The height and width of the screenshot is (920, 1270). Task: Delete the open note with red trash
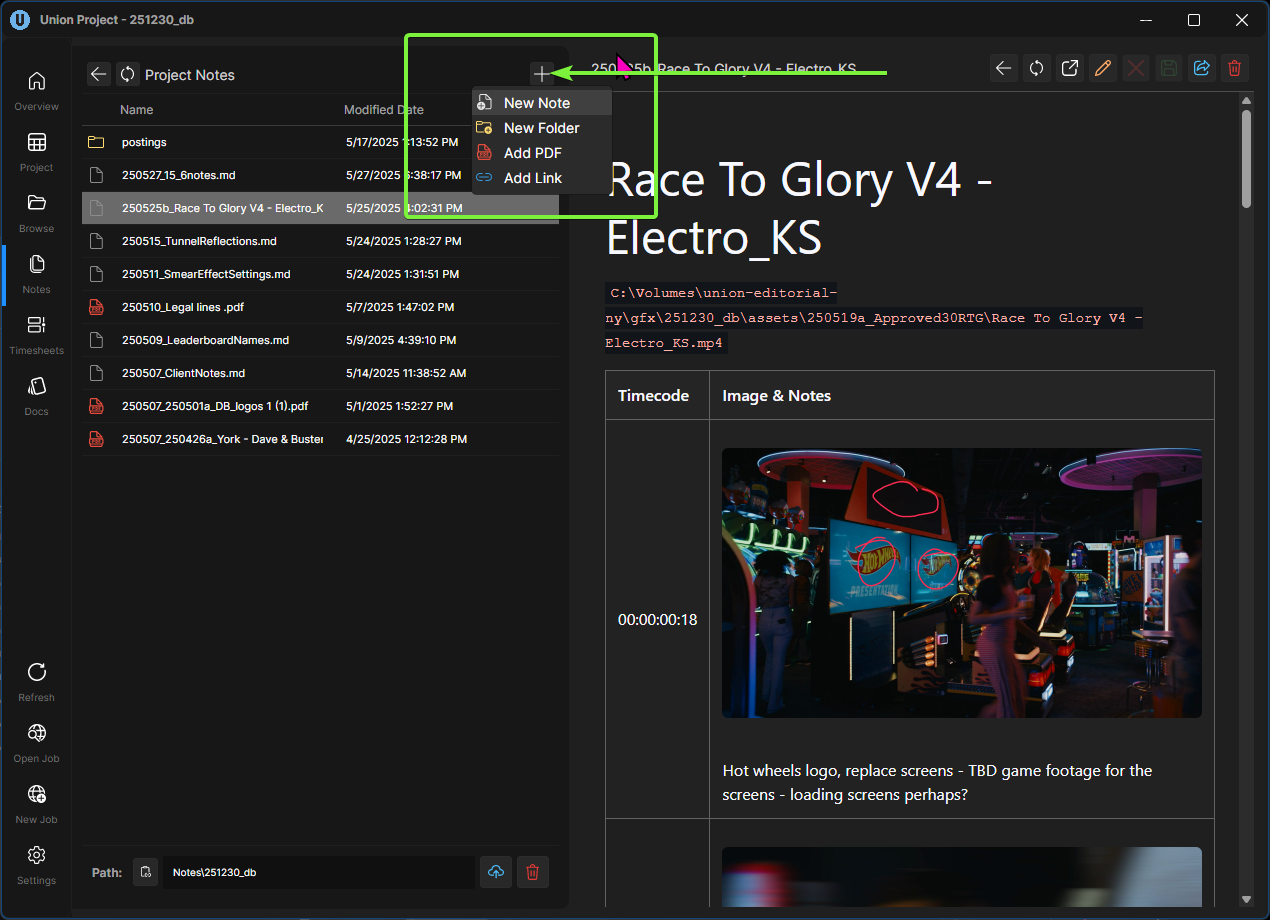click(1235, 68)
